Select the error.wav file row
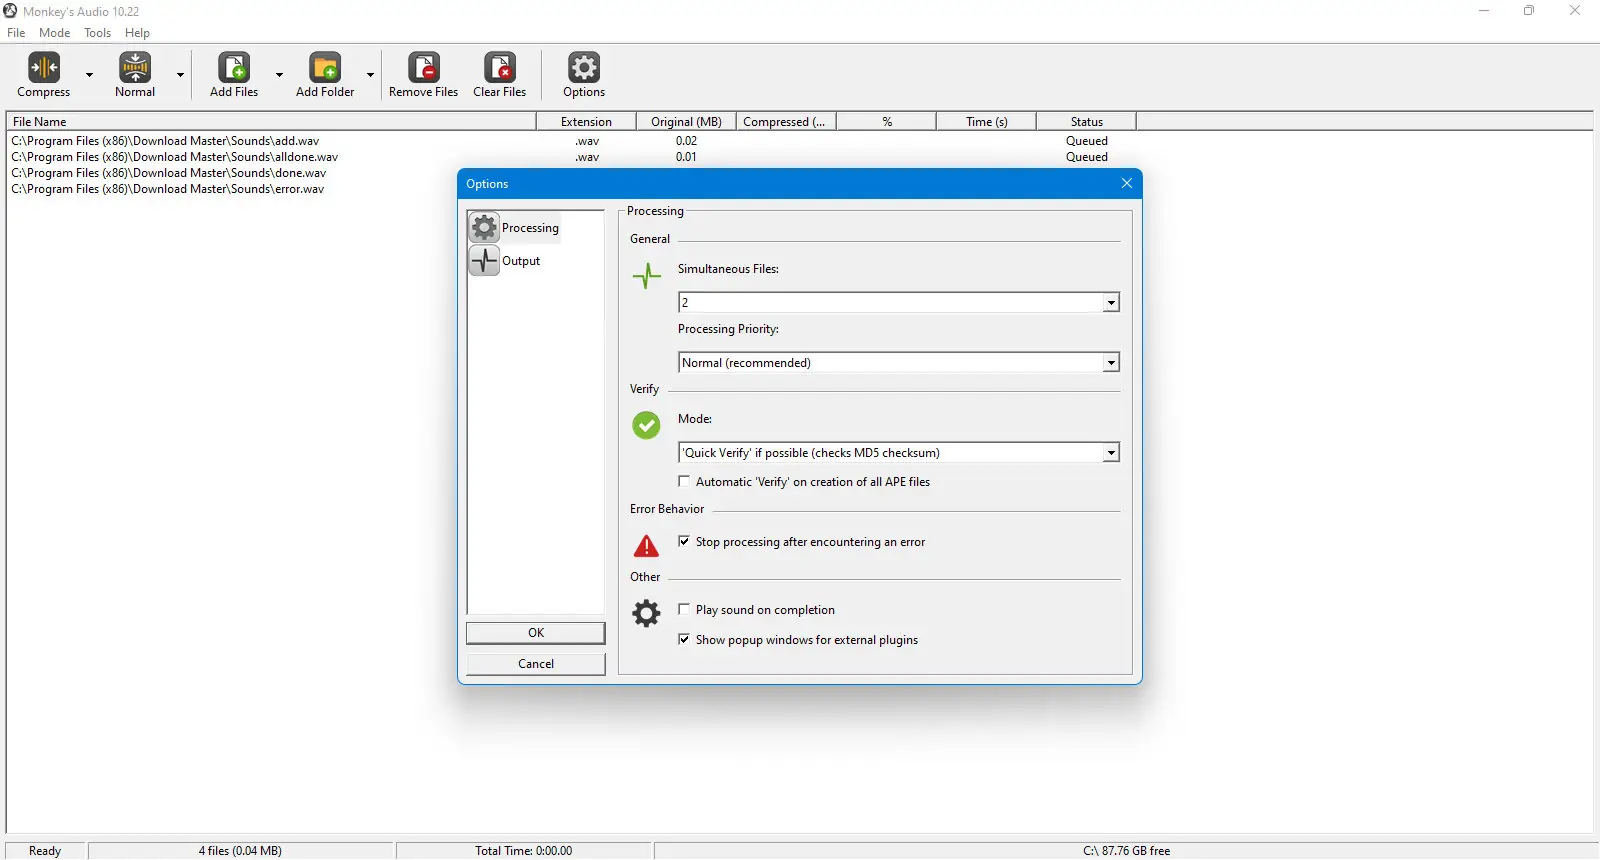 (167, 189)
